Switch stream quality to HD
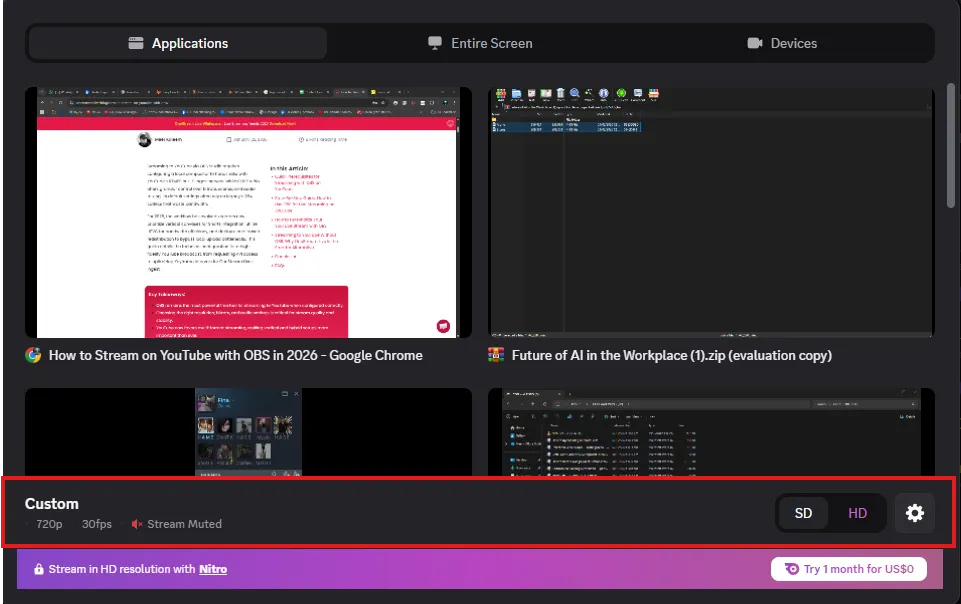The image size is (961, 604). pos(857,513)
